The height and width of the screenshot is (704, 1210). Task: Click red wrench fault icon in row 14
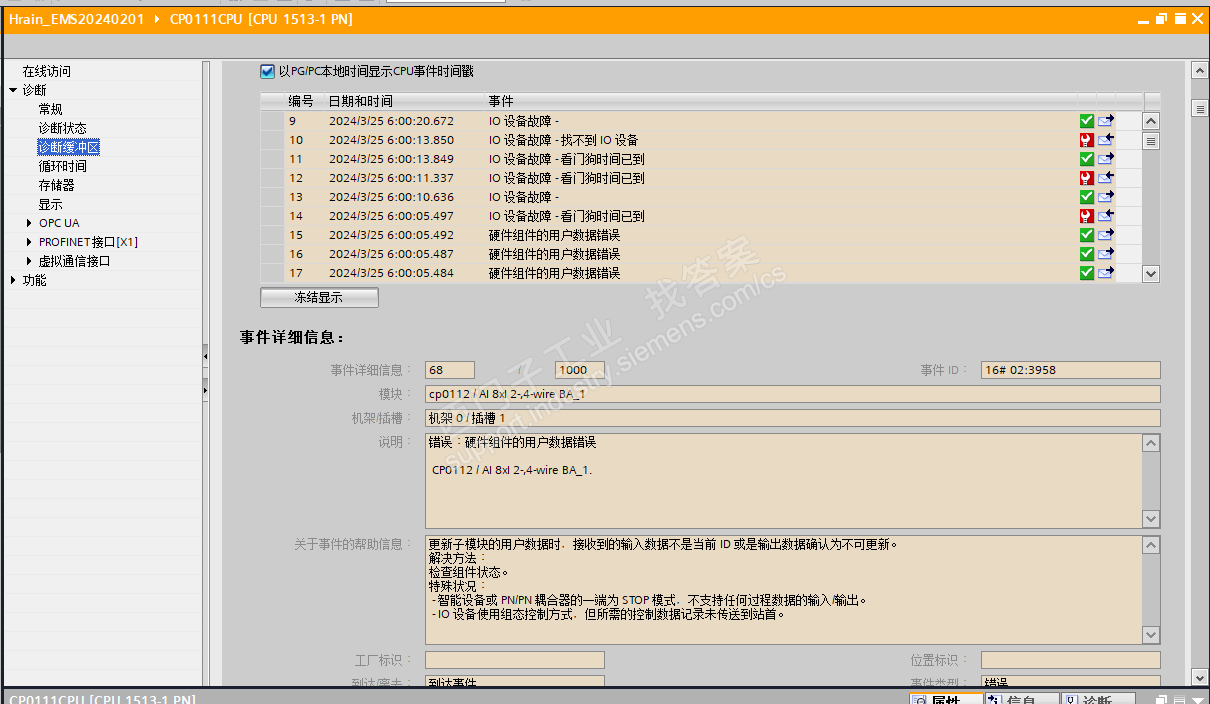tap(1086, 216)
